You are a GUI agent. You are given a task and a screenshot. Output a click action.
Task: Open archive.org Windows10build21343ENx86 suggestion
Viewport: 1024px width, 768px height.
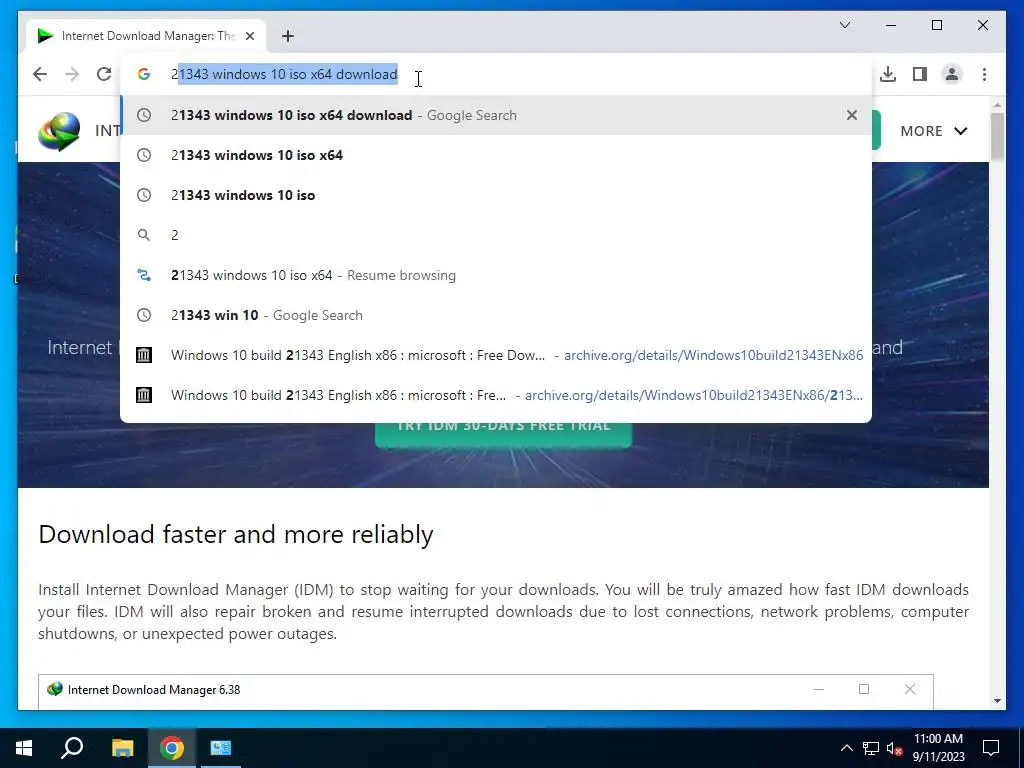tap(496, 355)
